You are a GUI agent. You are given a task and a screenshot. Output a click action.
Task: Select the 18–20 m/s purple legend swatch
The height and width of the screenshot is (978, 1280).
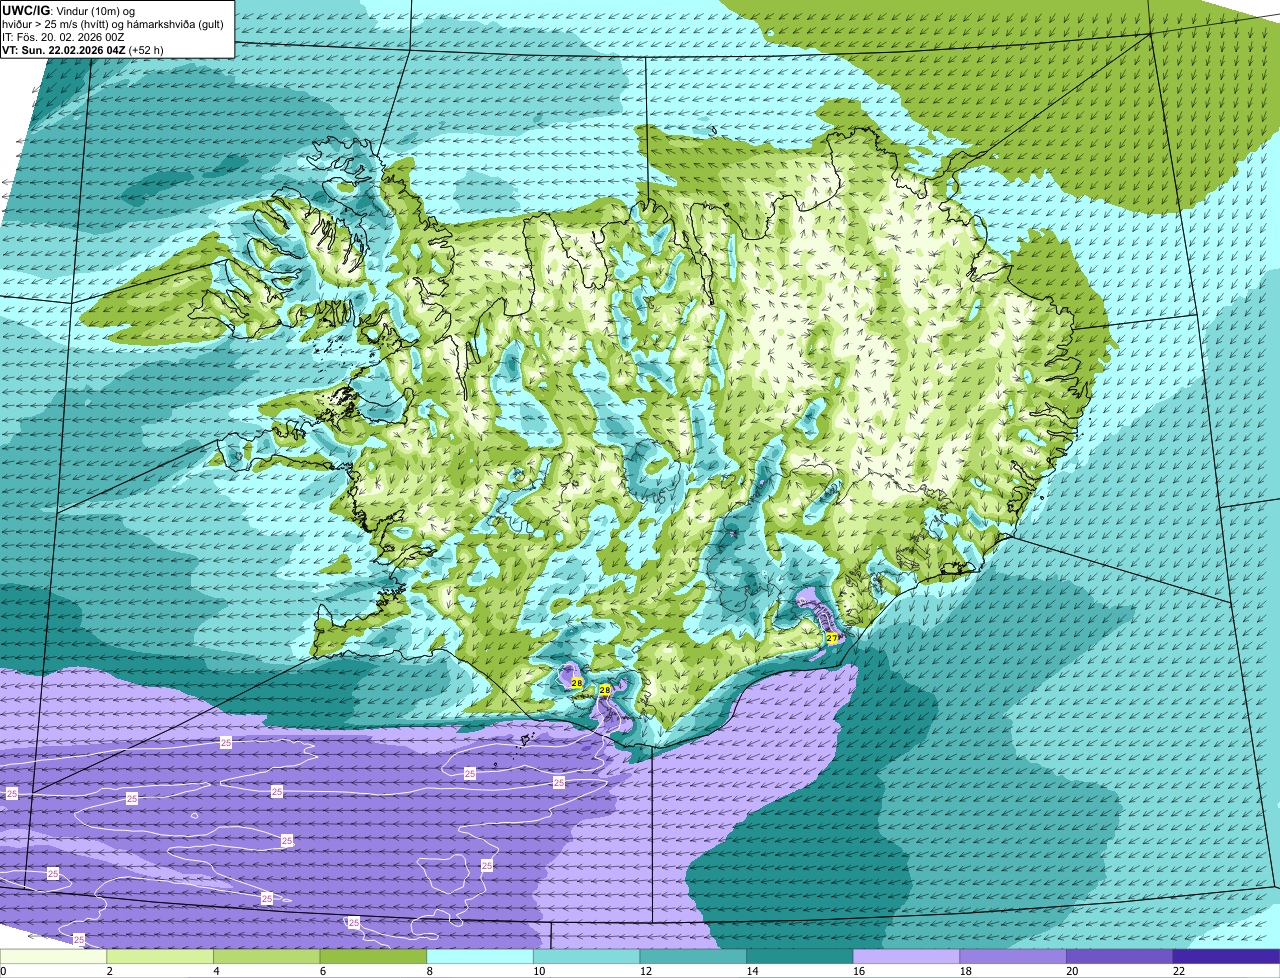[x=1013, y=956]
